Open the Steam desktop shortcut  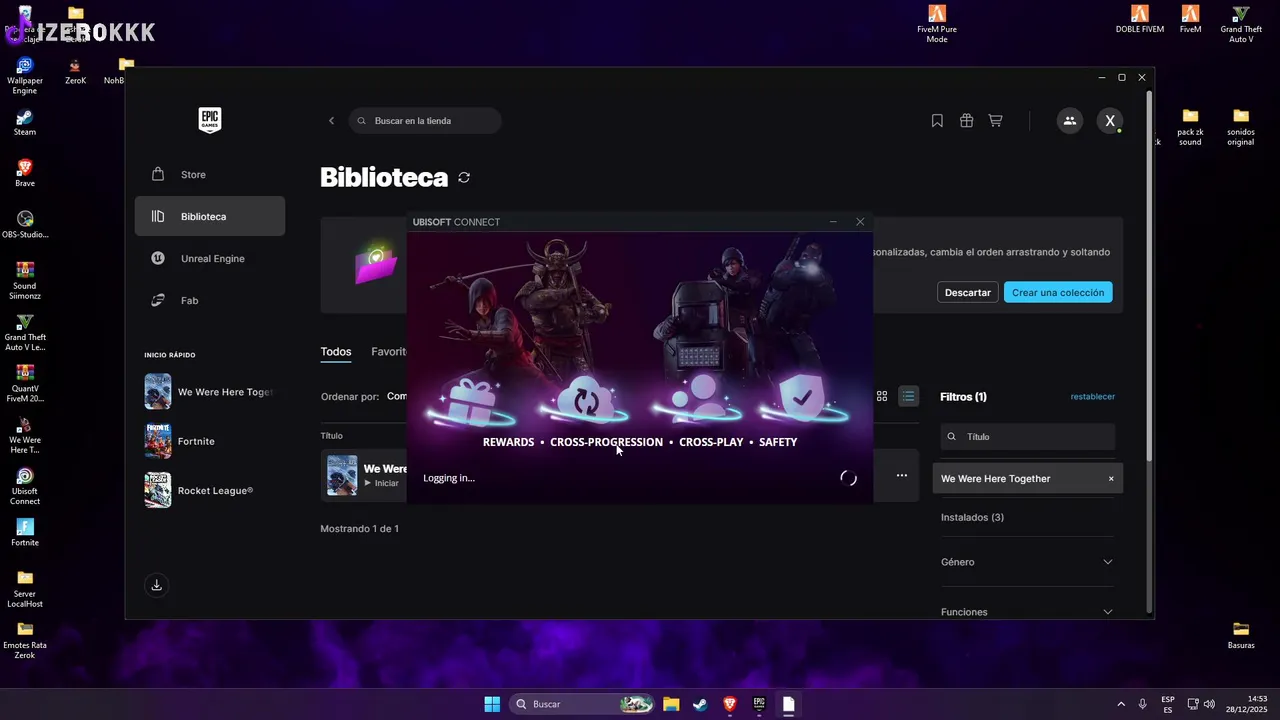[25, 123]
